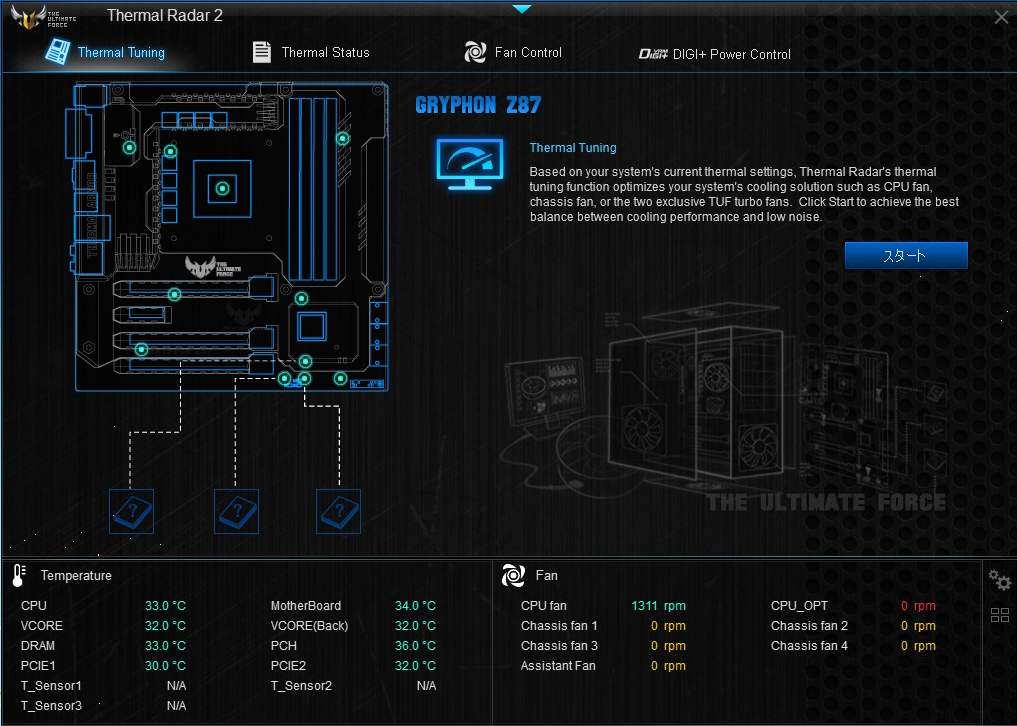Click the Thermal Status document icon
Screen dimensions: 1017x726
(261, 52)
